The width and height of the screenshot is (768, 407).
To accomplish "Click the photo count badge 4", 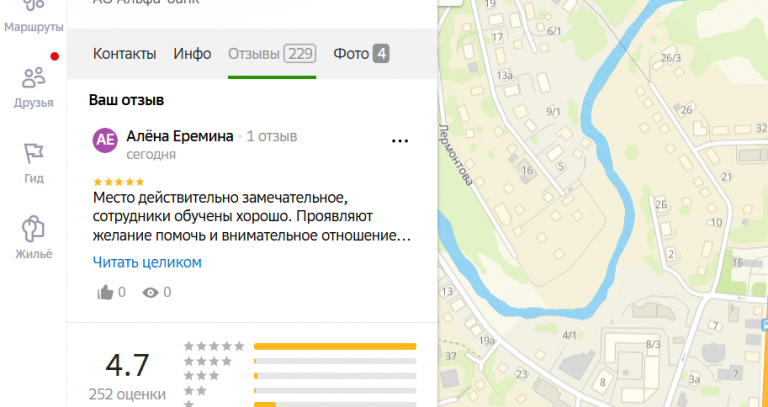I will tap(381, 54).
